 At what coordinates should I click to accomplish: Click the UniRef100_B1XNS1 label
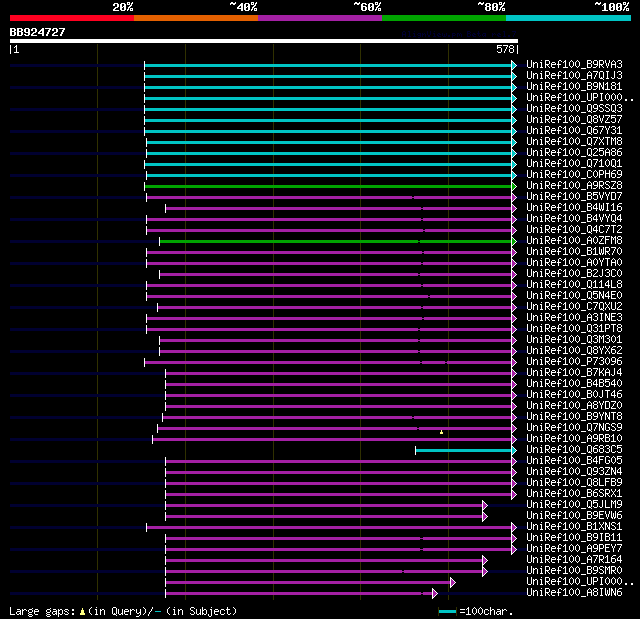(x=574, y=527)
